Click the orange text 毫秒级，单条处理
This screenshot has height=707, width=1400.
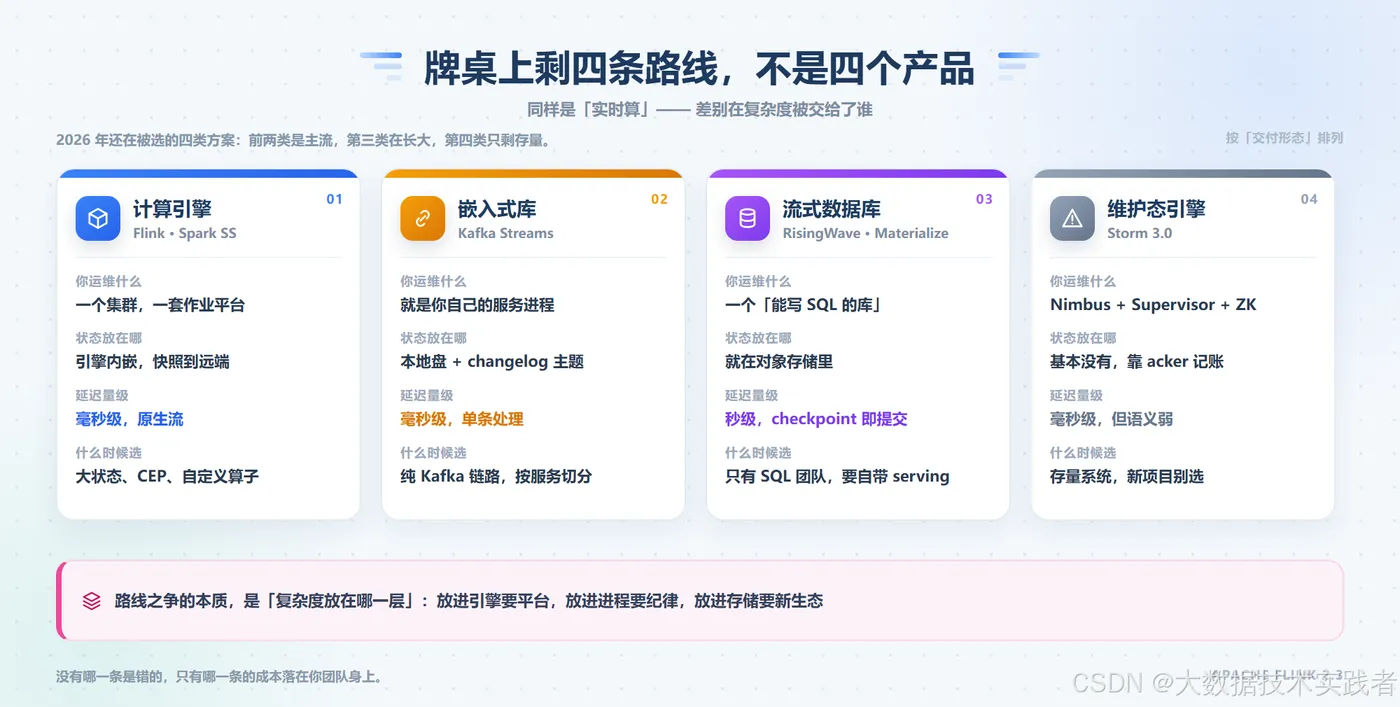pos(462,419)
